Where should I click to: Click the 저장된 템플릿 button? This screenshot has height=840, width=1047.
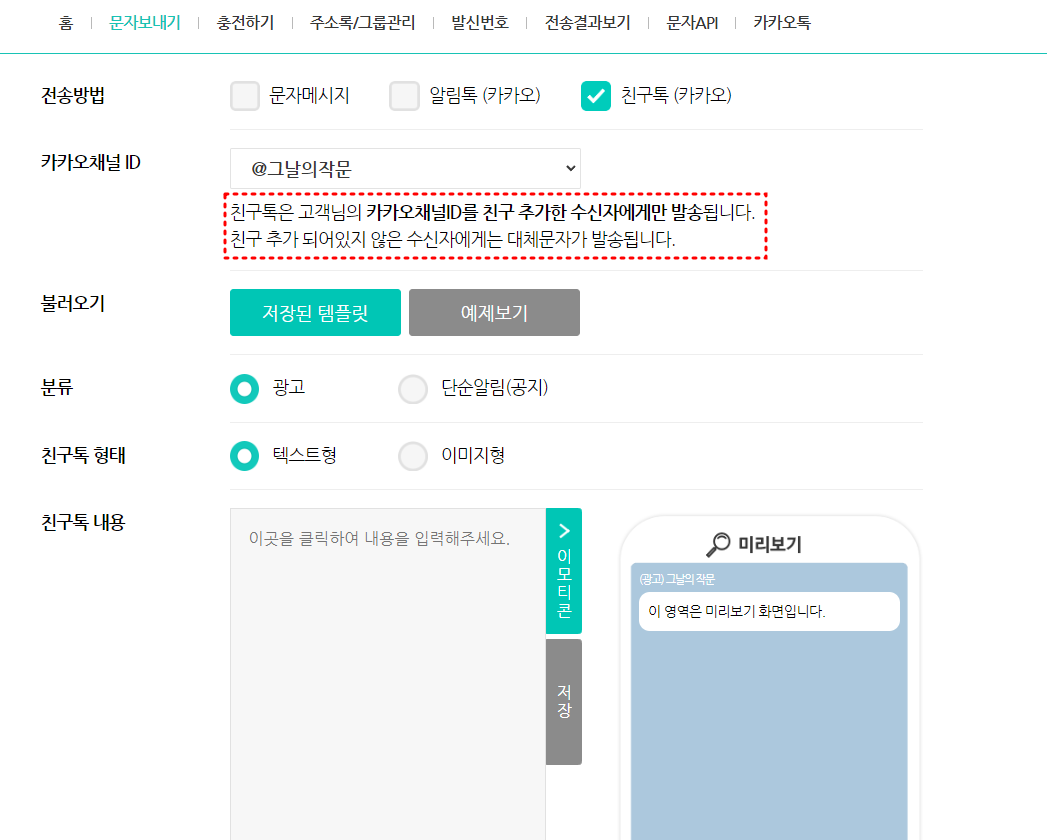click(315, 312)
